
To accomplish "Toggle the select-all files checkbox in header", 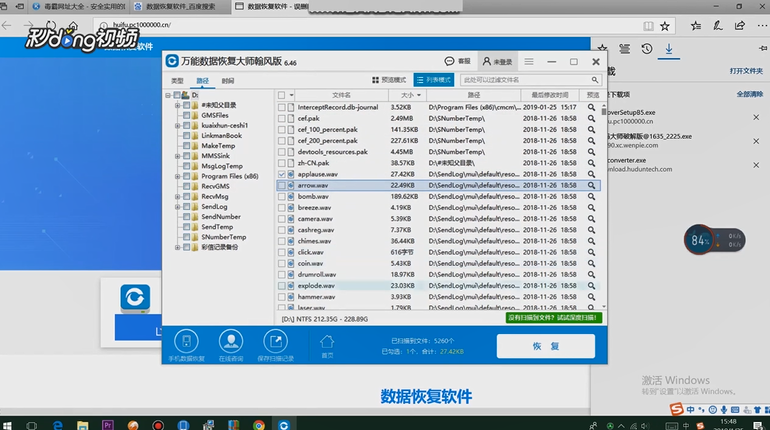I will point(281,95).
